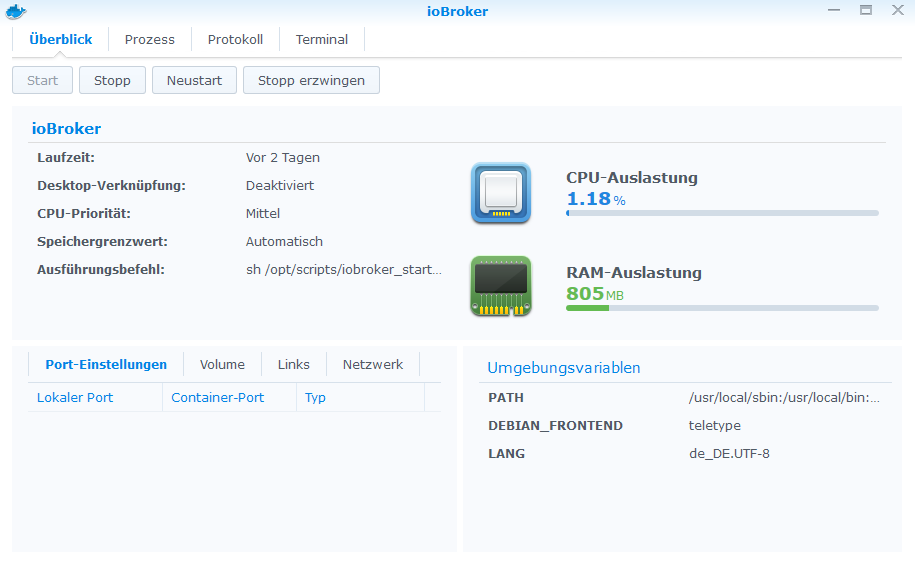
Task: Click the blue CPU chip icon
Action: (501, 193)
